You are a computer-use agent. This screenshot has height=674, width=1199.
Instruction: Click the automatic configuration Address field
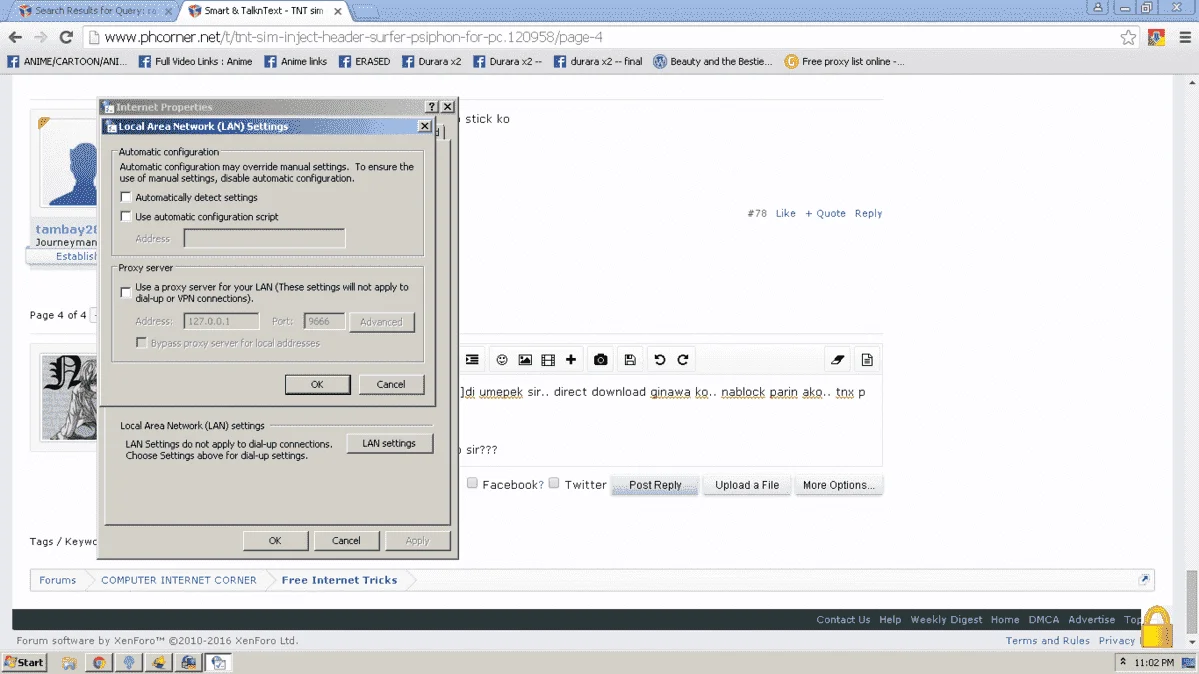point(265,239)
